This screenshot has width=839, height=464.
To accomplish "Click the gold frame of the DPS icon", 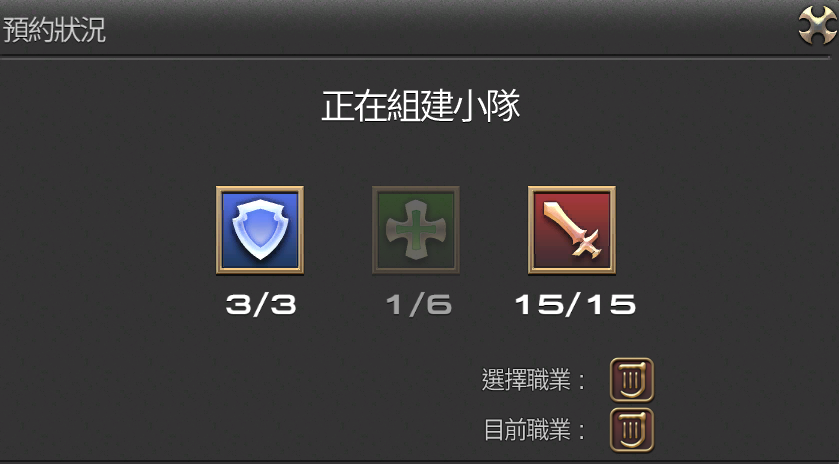I will (x=571, y=189).
